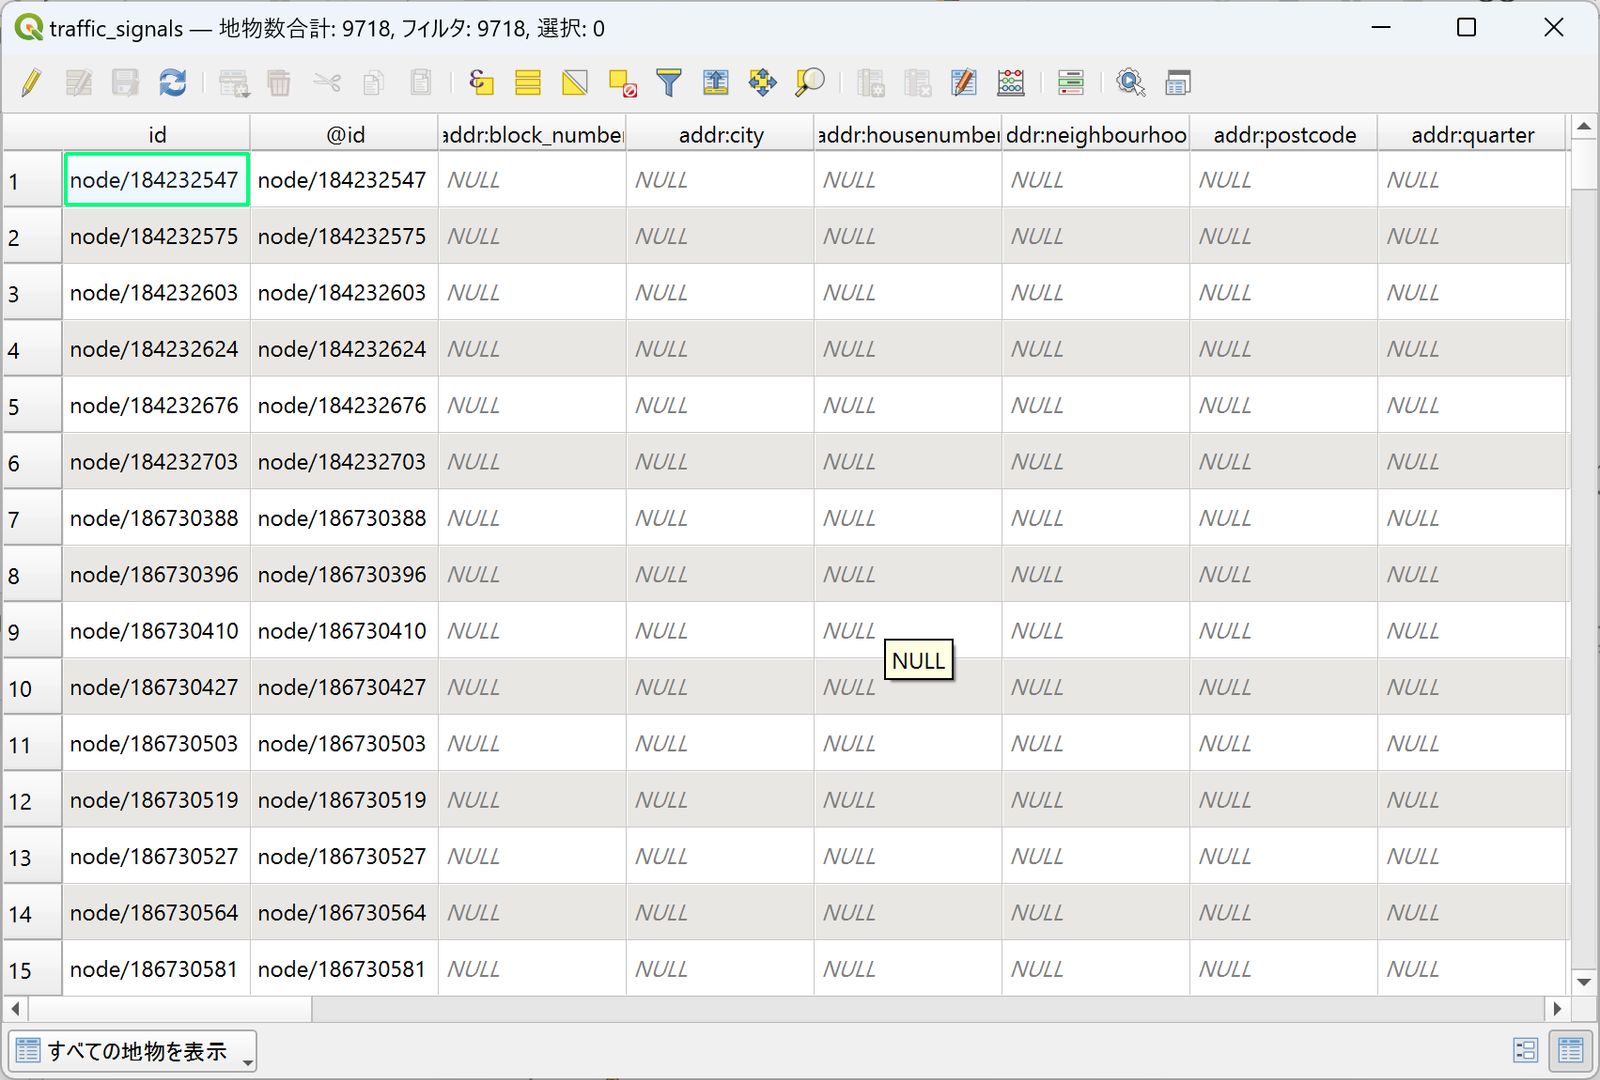Click vertical scrollbar down arrow
This screenshot has height=1080, width=1600.
(x=1583, y=982)
